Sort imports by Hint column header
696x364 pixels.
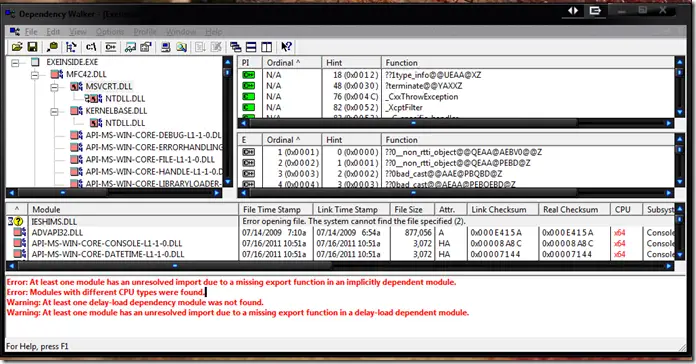352,63
